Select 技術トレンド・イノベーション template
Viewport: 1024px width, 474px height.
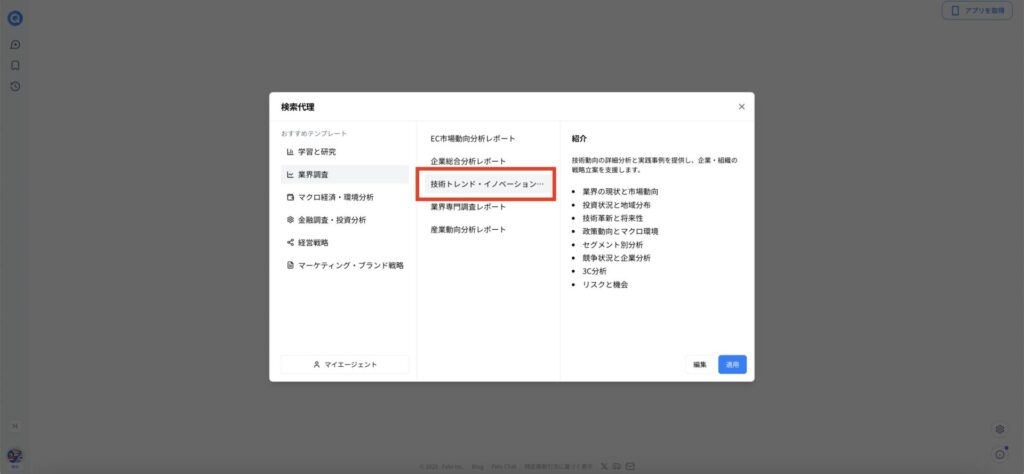click(487, 184)
